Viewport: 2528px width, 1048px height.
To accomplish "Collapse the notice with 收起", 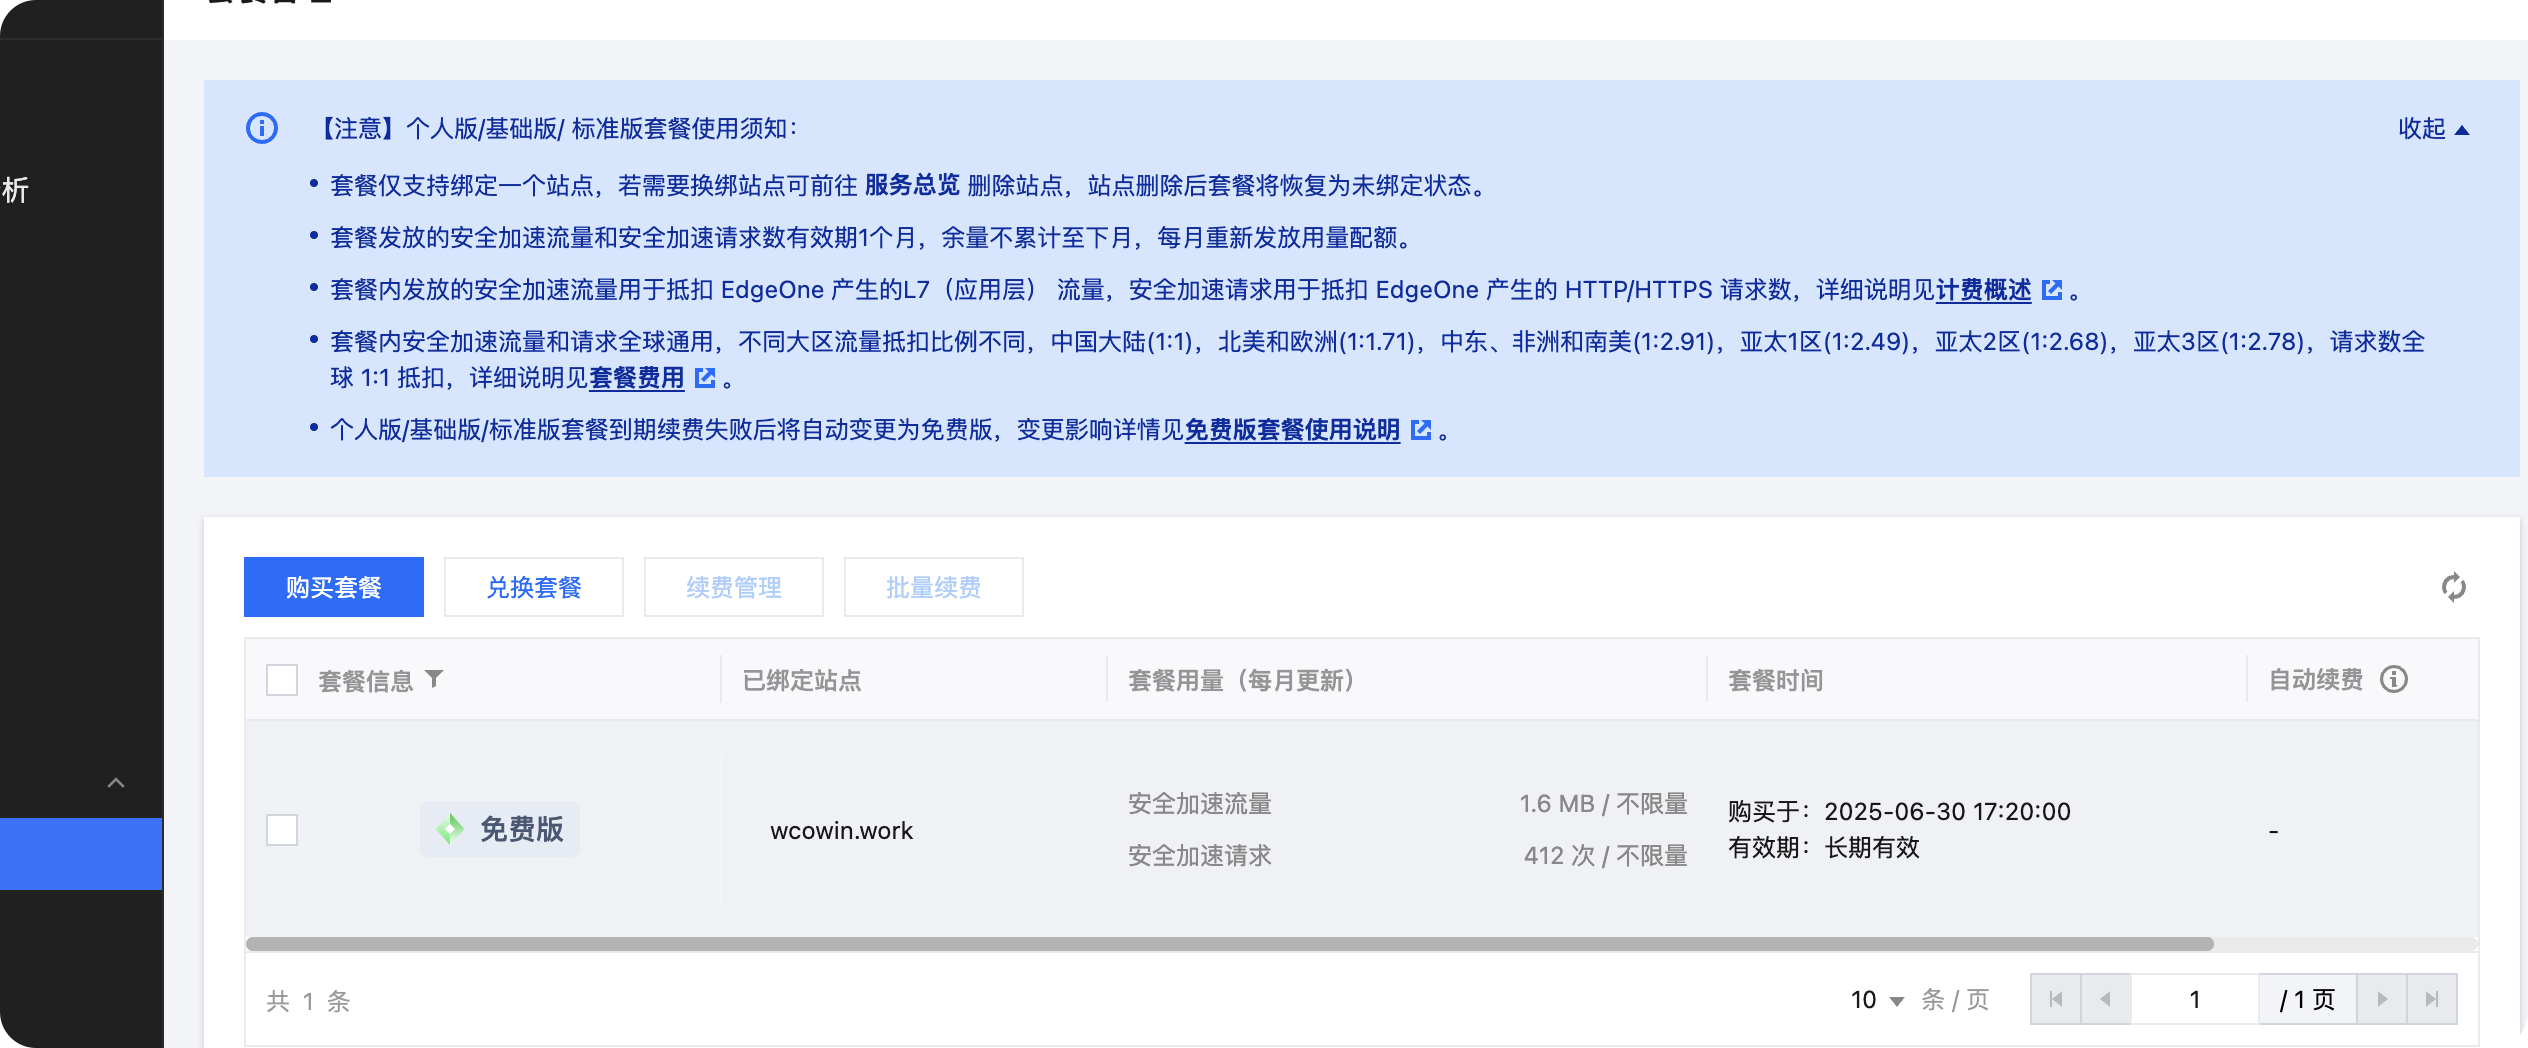I will click(2433, 129).
